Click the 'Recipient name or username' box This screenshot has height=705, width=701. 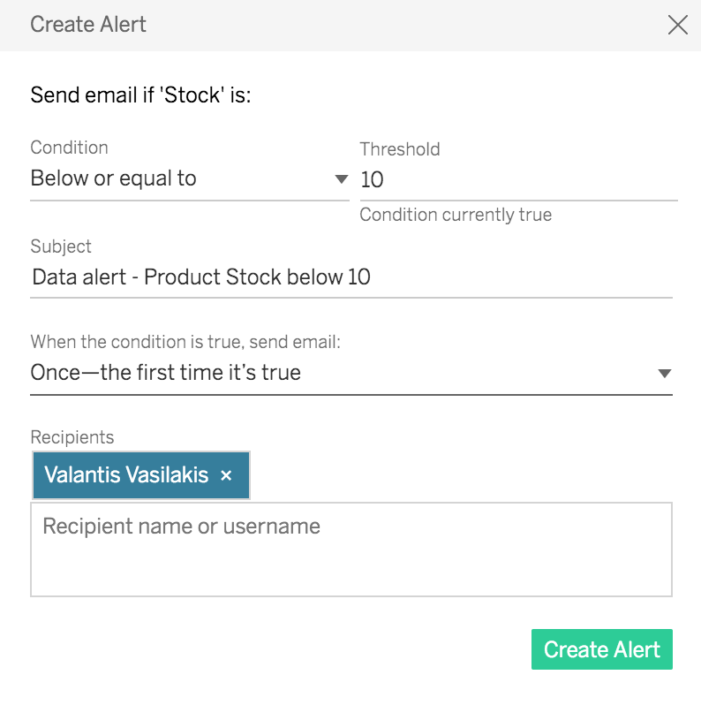point(350,549)
